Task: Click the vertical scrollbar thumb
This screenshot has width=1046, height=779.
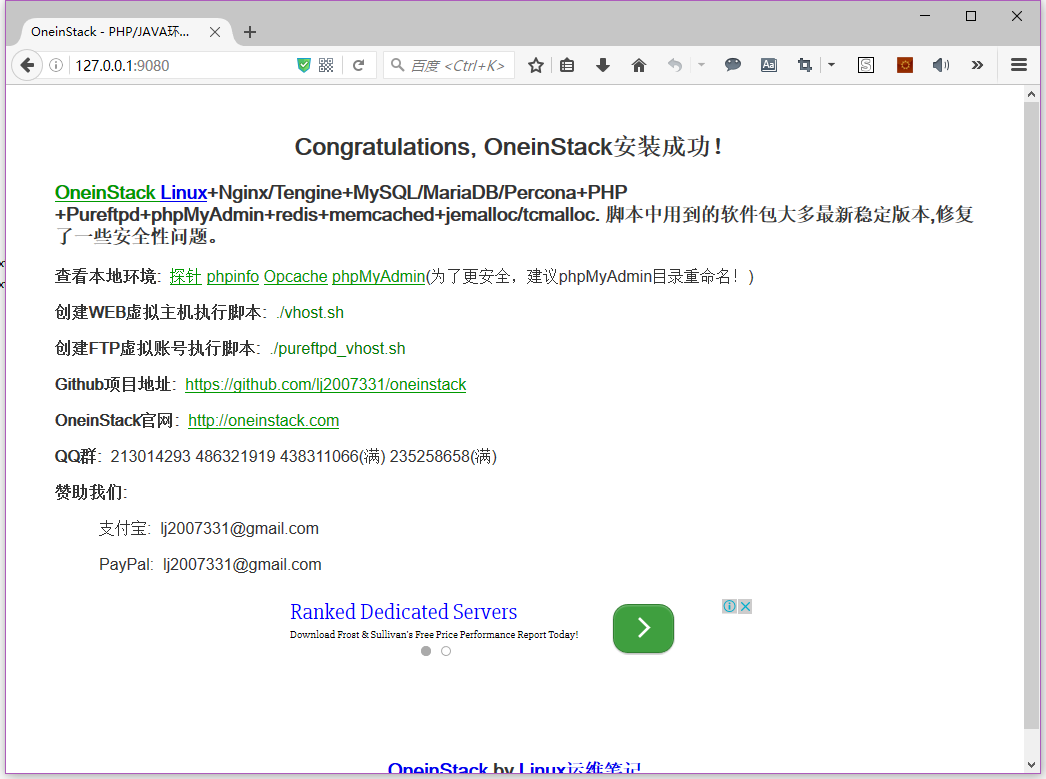Action: click(x=1031, y=416)
